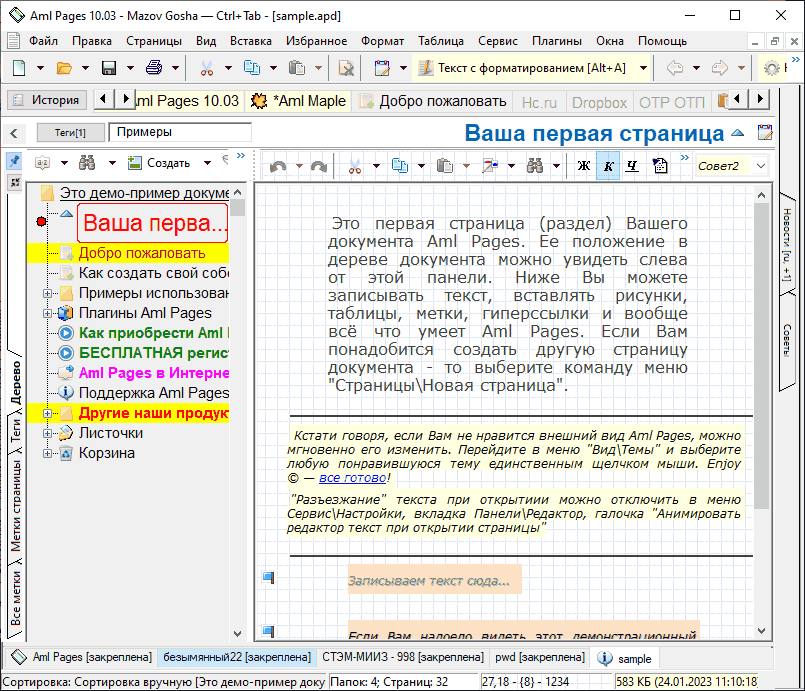Go back with the left arrow navigation icon
Screen dimensions: 805x691
675,68
